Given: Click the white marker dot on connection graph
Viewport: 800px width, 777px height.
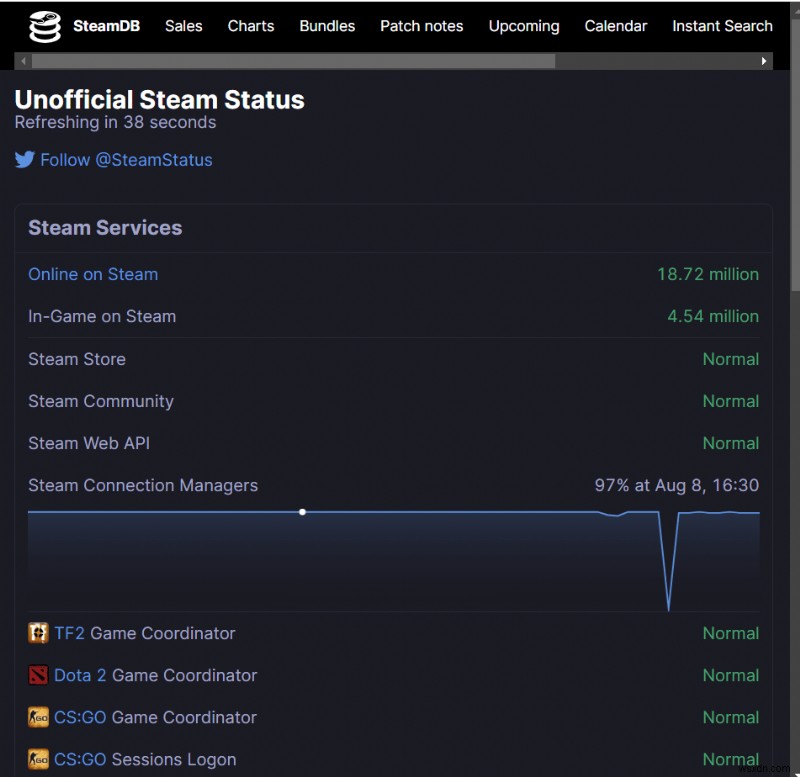Looking at the screenshot, I should click(302, 512).
